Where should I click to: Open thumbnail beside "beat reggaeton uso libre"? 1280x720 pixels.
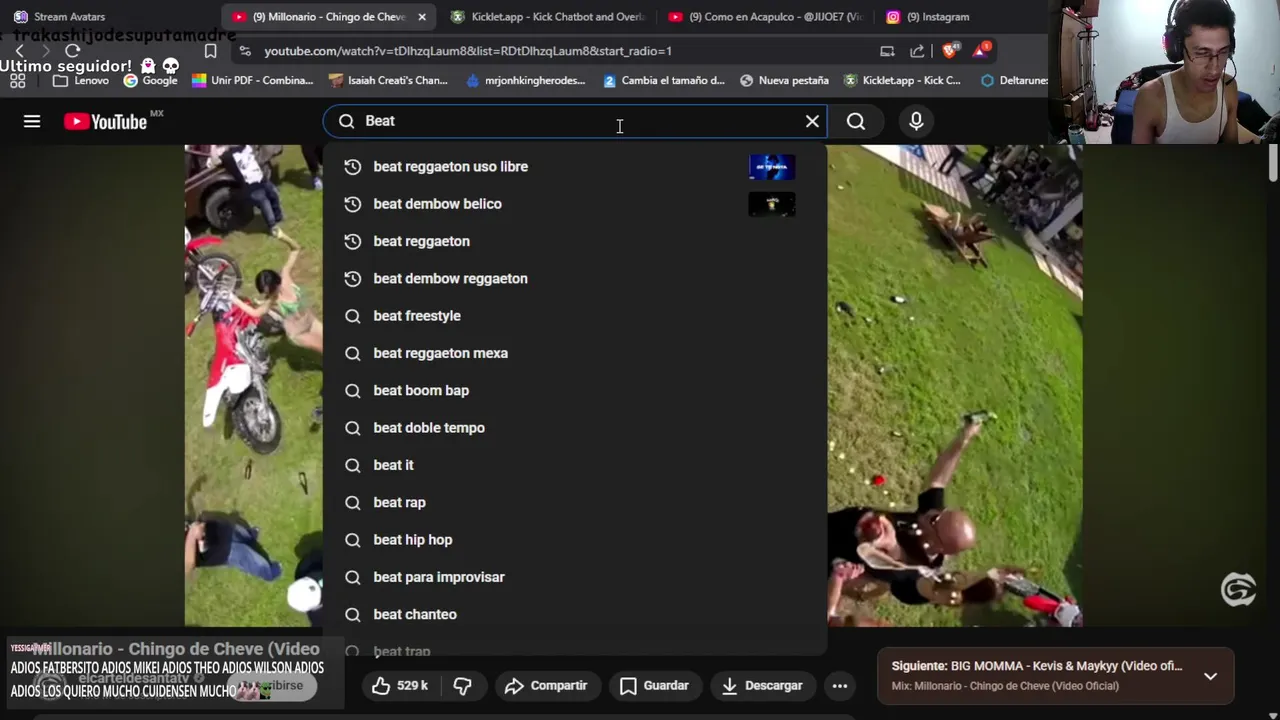click(772, 167)
